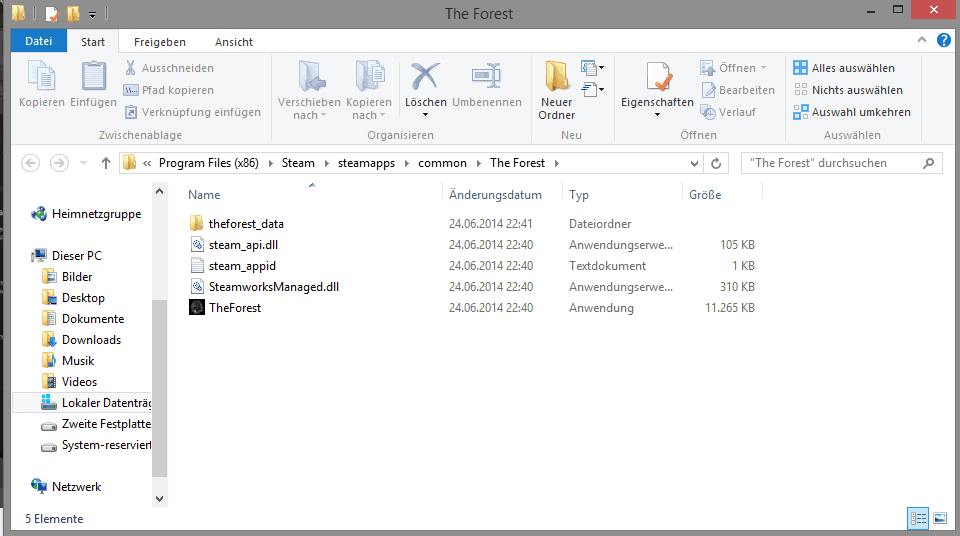
Task: Switch to large icons view in status bar
Action: point(939,518)
